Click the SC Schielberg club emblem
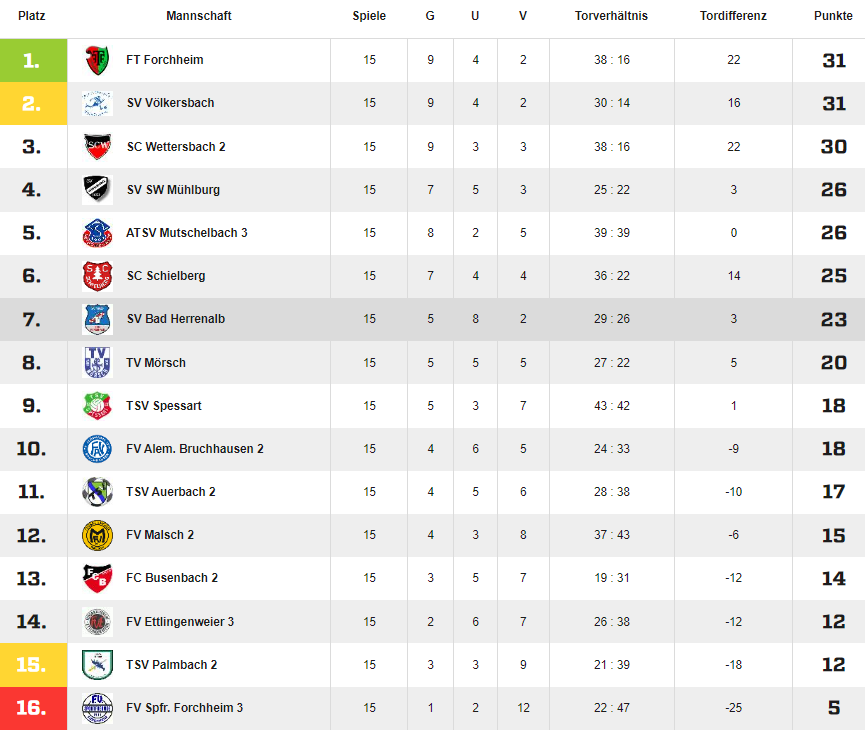Image resolution: width=865 pixels, height=730 pixels. coord(97,276)
